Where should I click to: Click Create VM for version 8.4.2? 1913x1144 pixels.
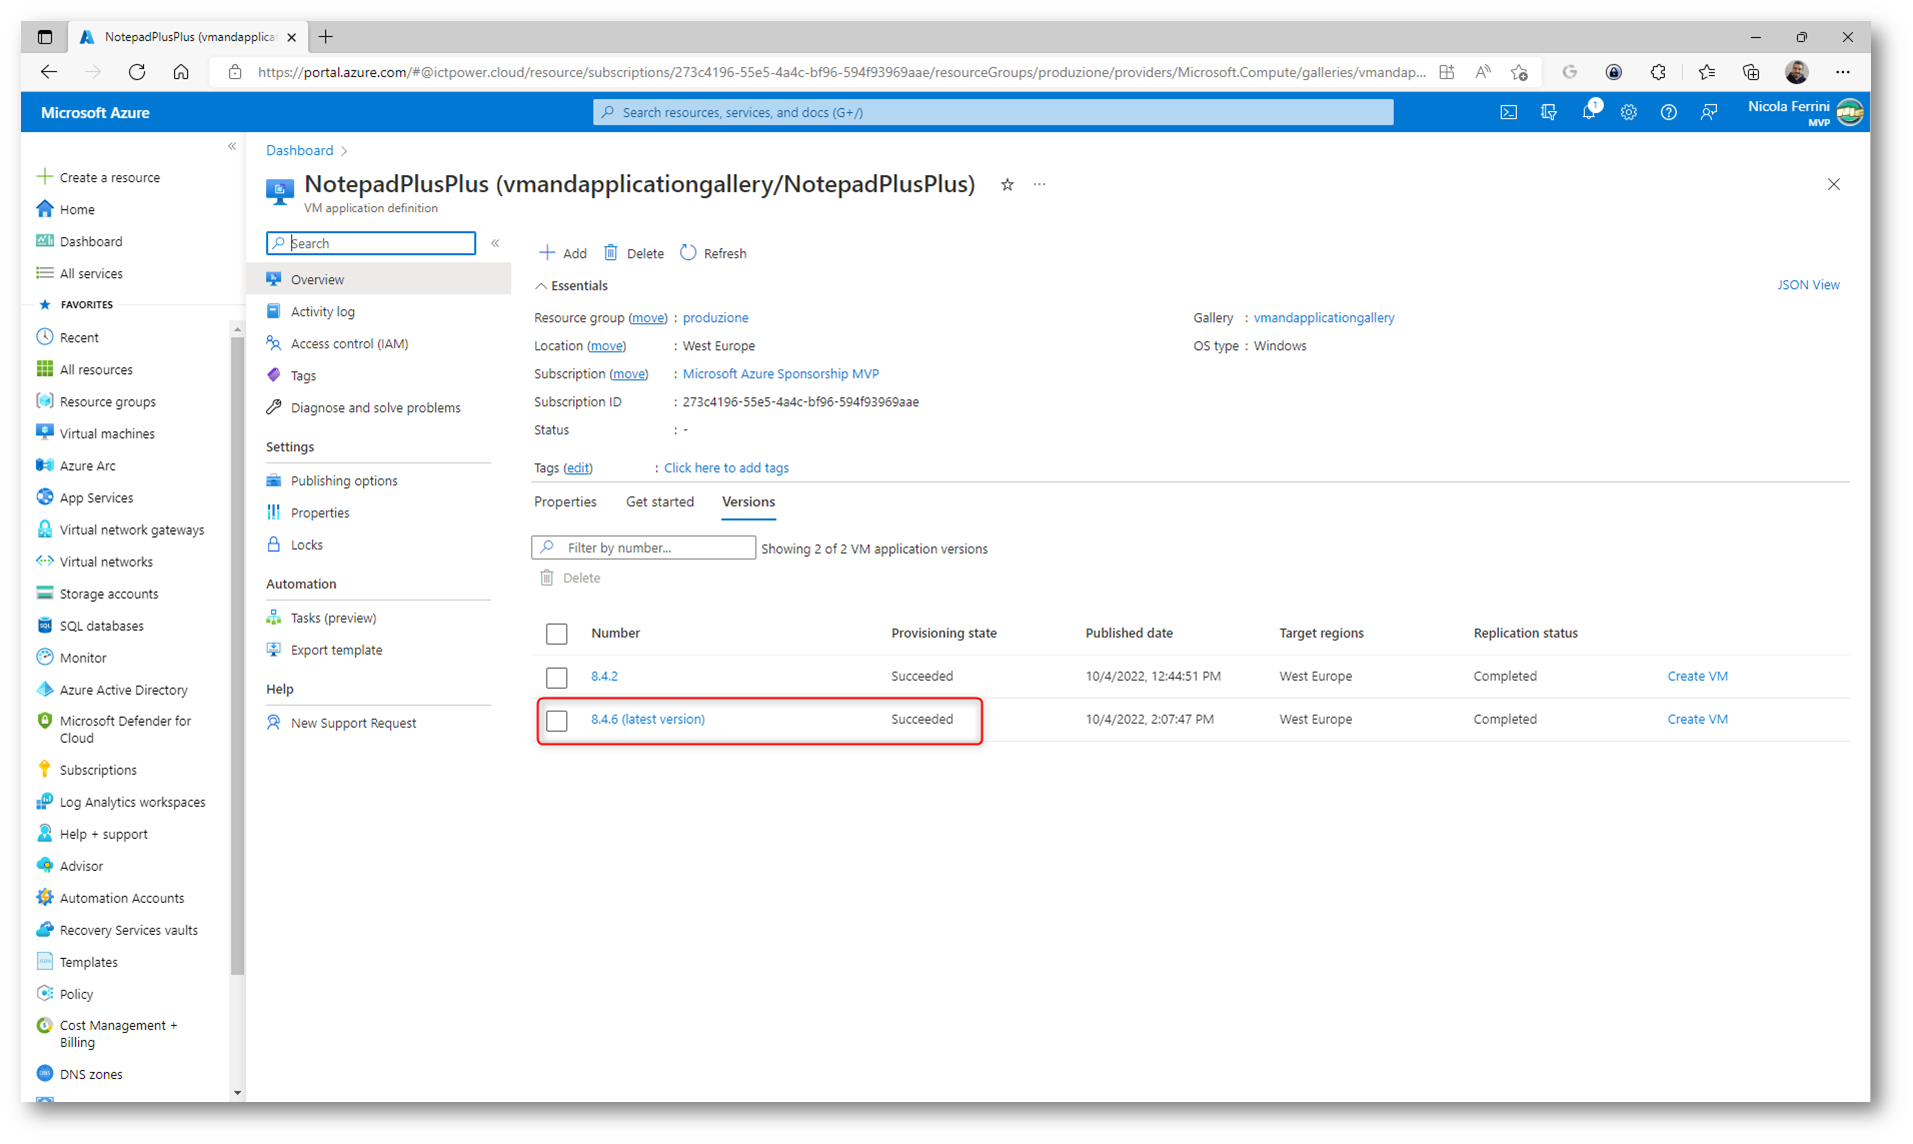[1697, 676]
